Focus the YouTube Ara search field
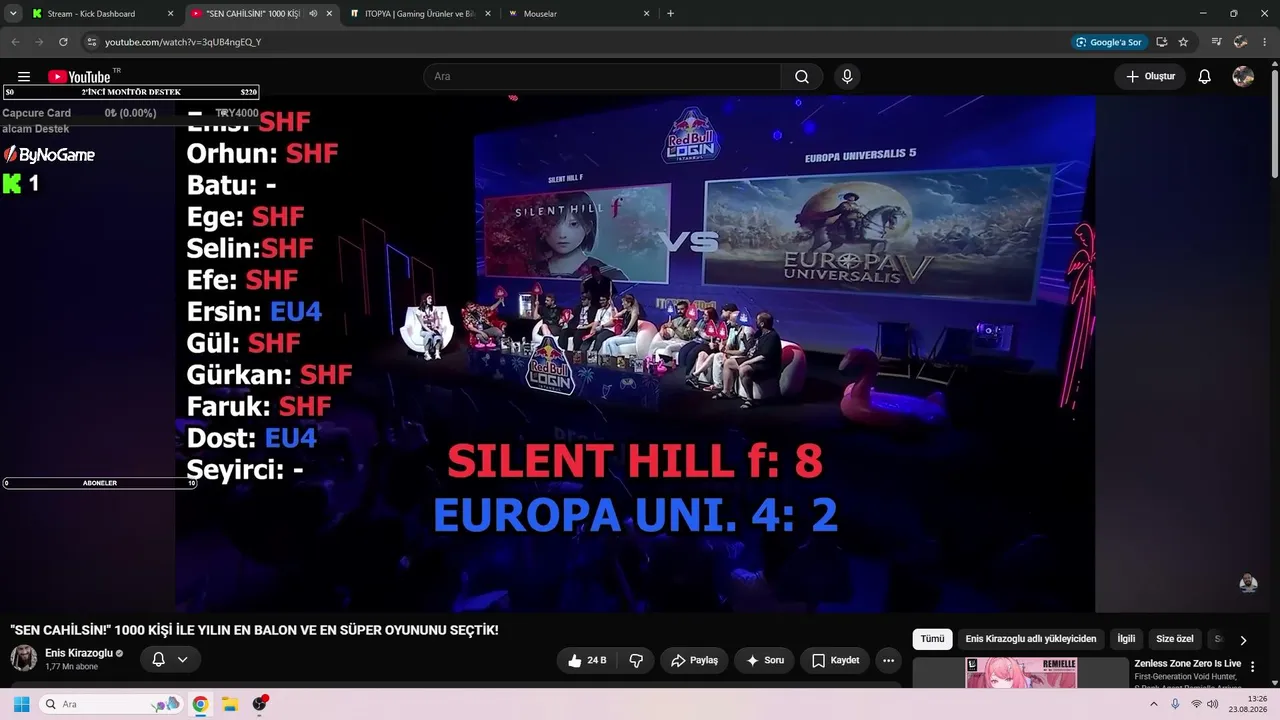The height and width of the screenshot is (720, 1280). (x=602, y=77)
